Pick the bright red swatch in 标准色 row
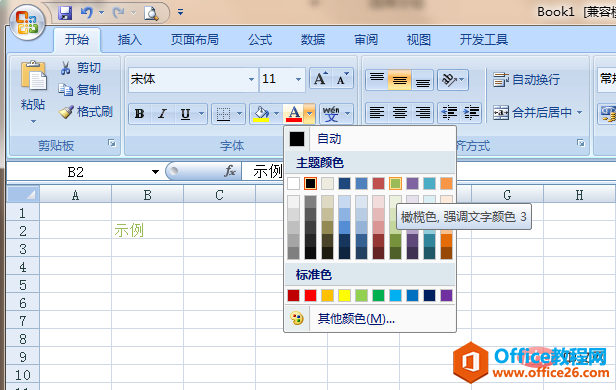This screenshot has width=616, height=390. (x=310, y=295)
